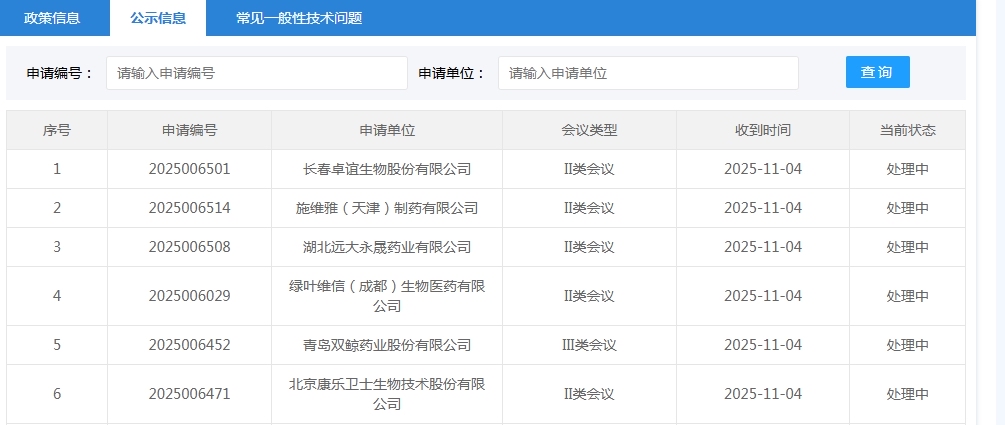Click the 申请编号 column header
Screen dimensions: 1005x425
click(x=190, y=130)
